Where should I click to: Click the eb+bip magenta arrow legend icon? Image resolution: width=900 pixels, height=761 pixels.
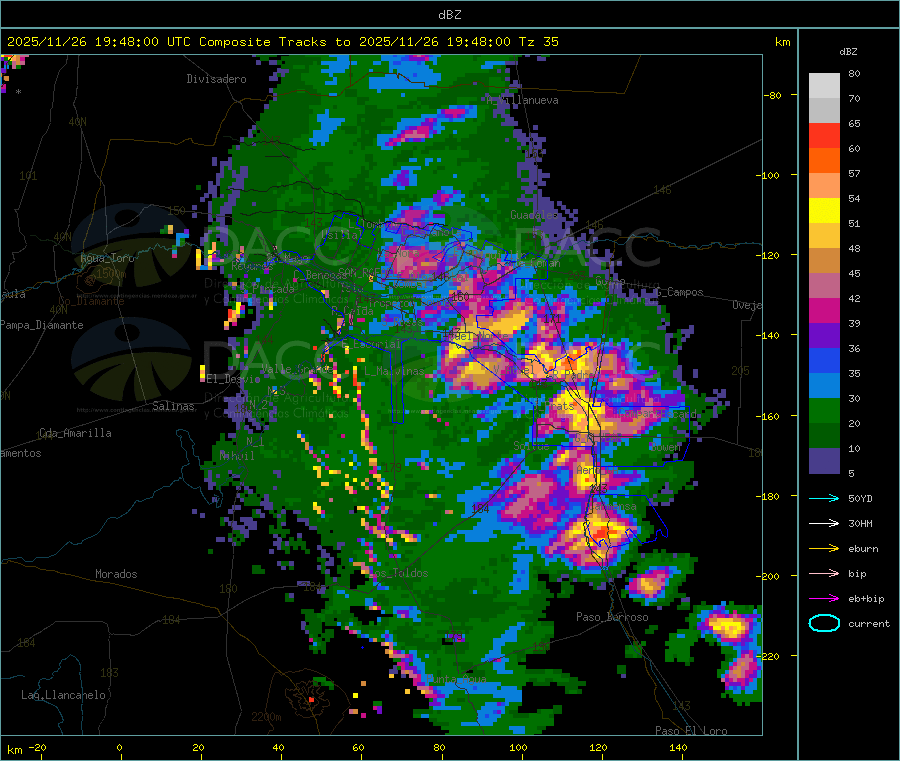click(824, 599)
